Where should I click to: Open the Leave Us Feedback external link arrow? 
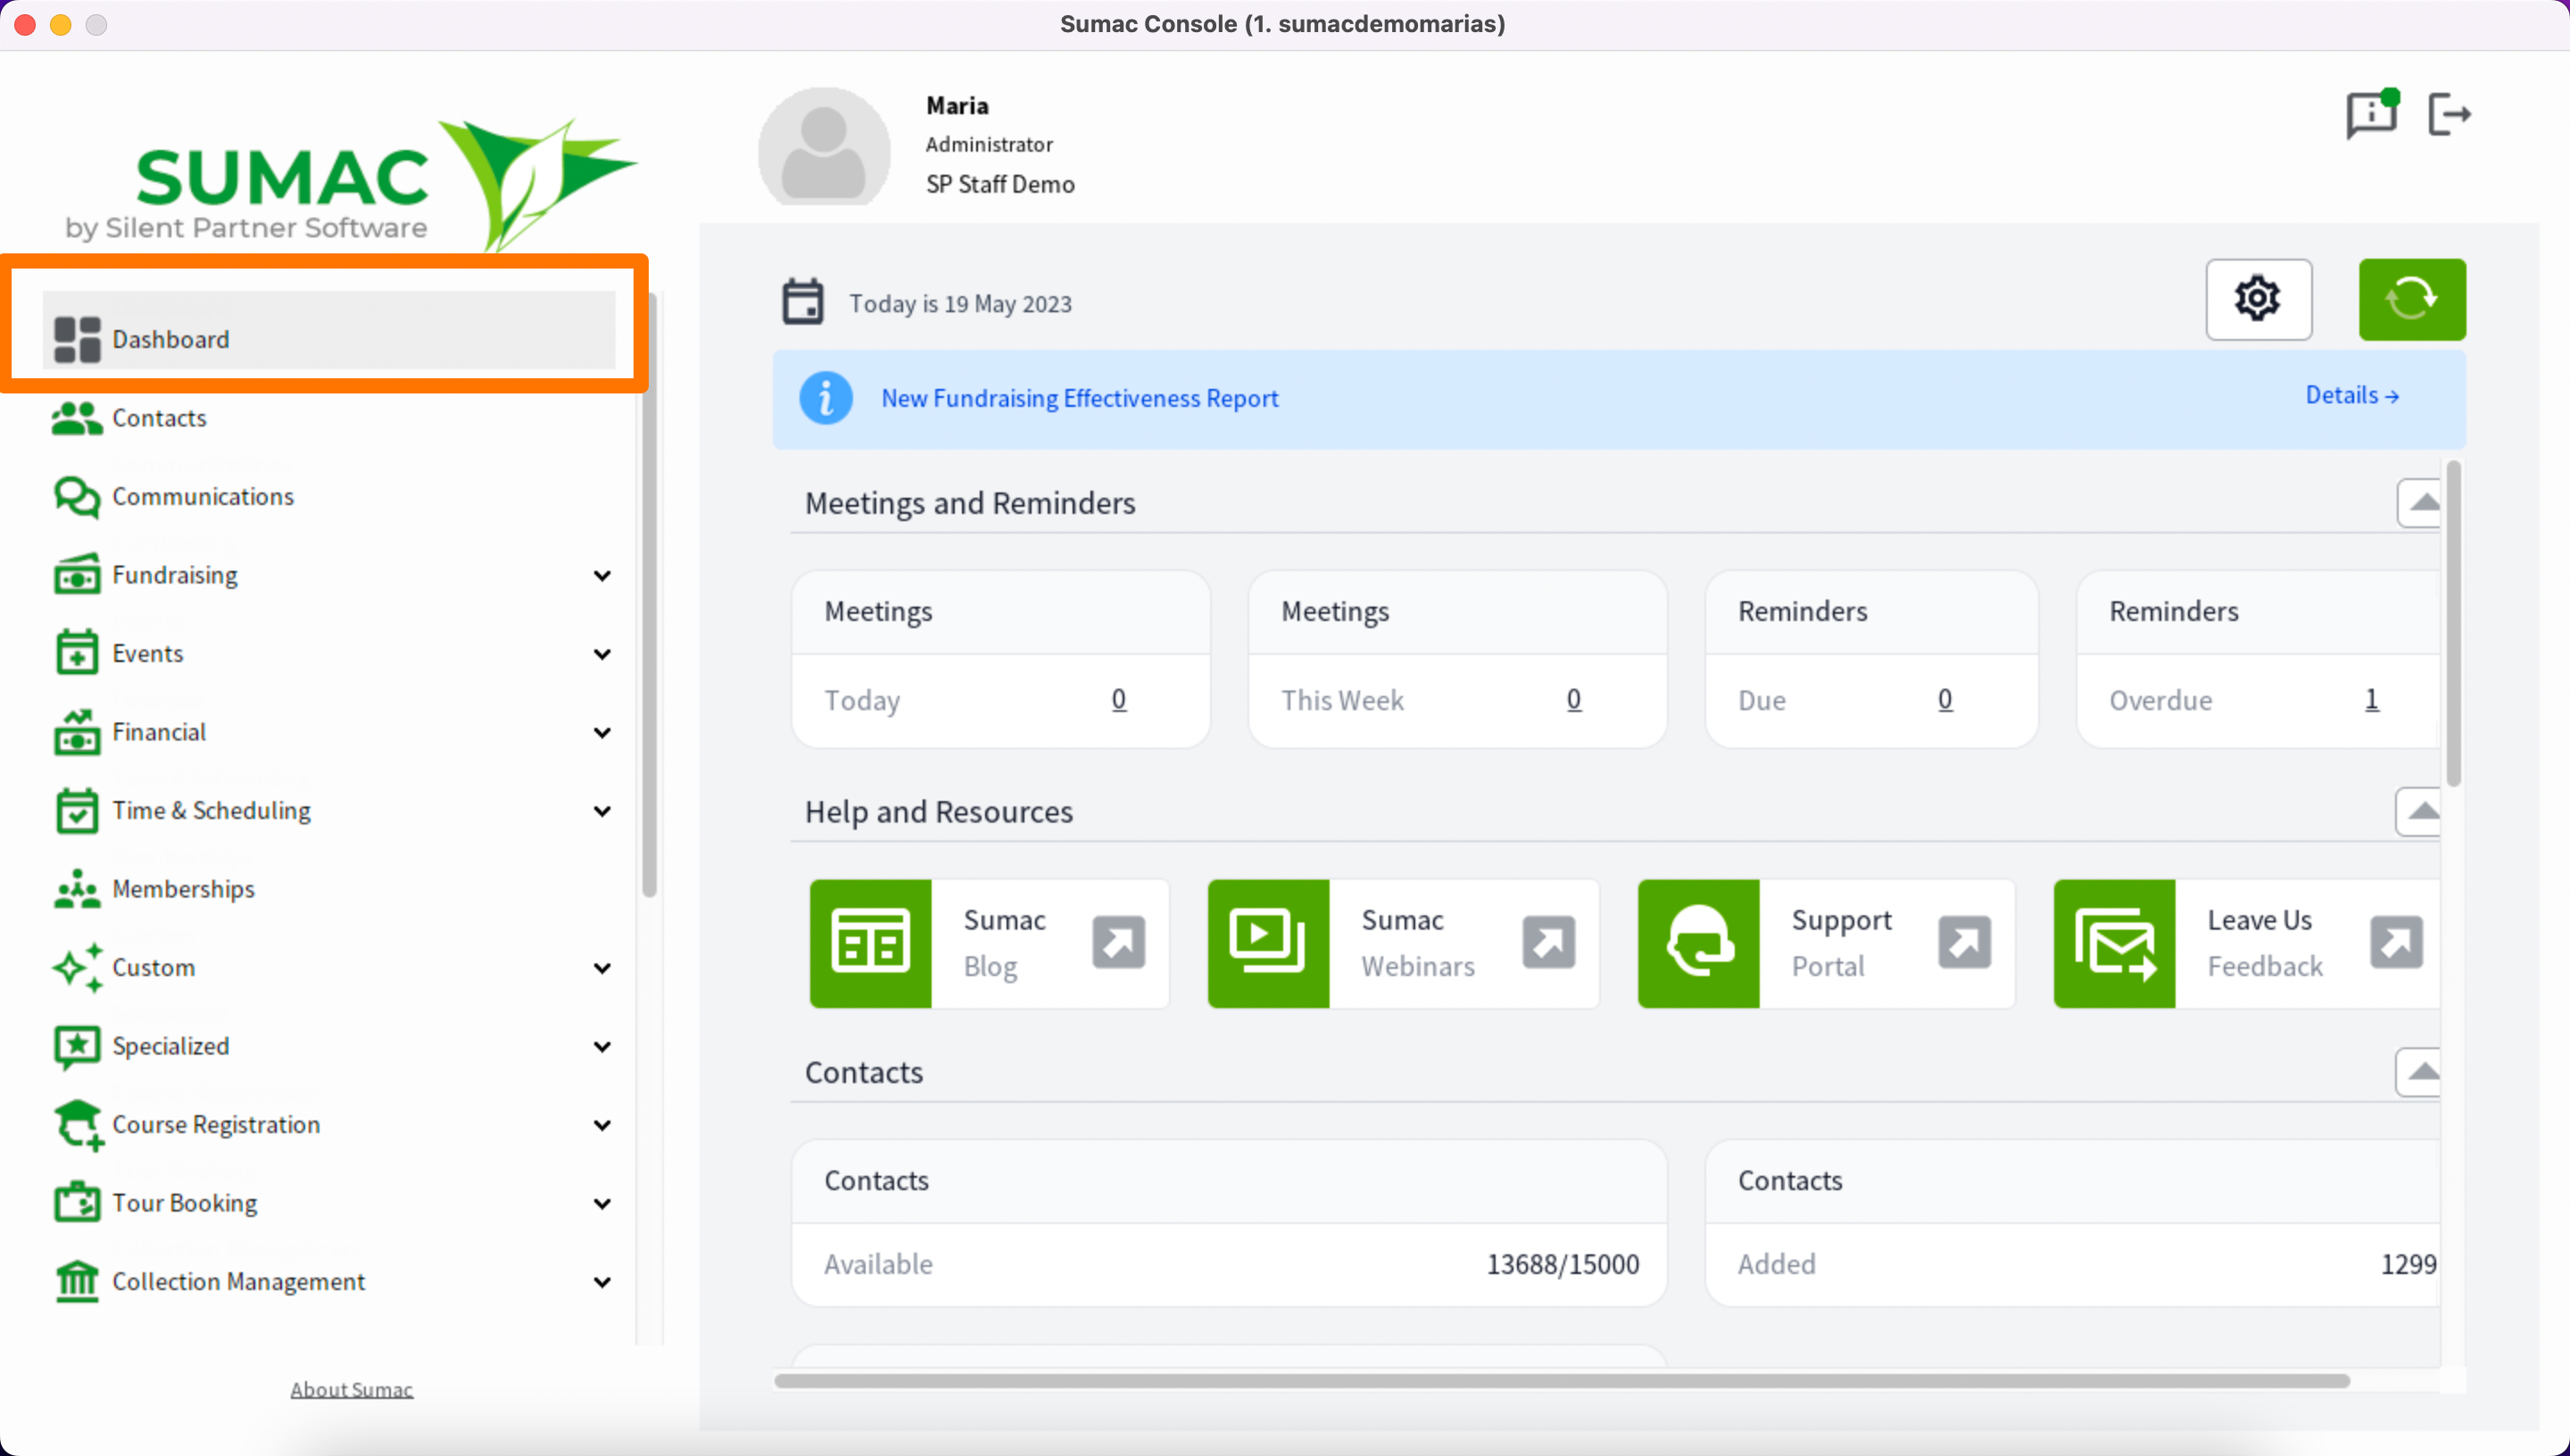coord(2396,942)
